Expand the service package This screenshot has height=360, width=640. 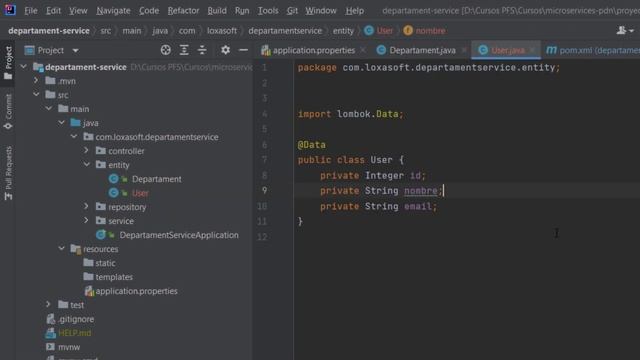(x=87, y=220)
